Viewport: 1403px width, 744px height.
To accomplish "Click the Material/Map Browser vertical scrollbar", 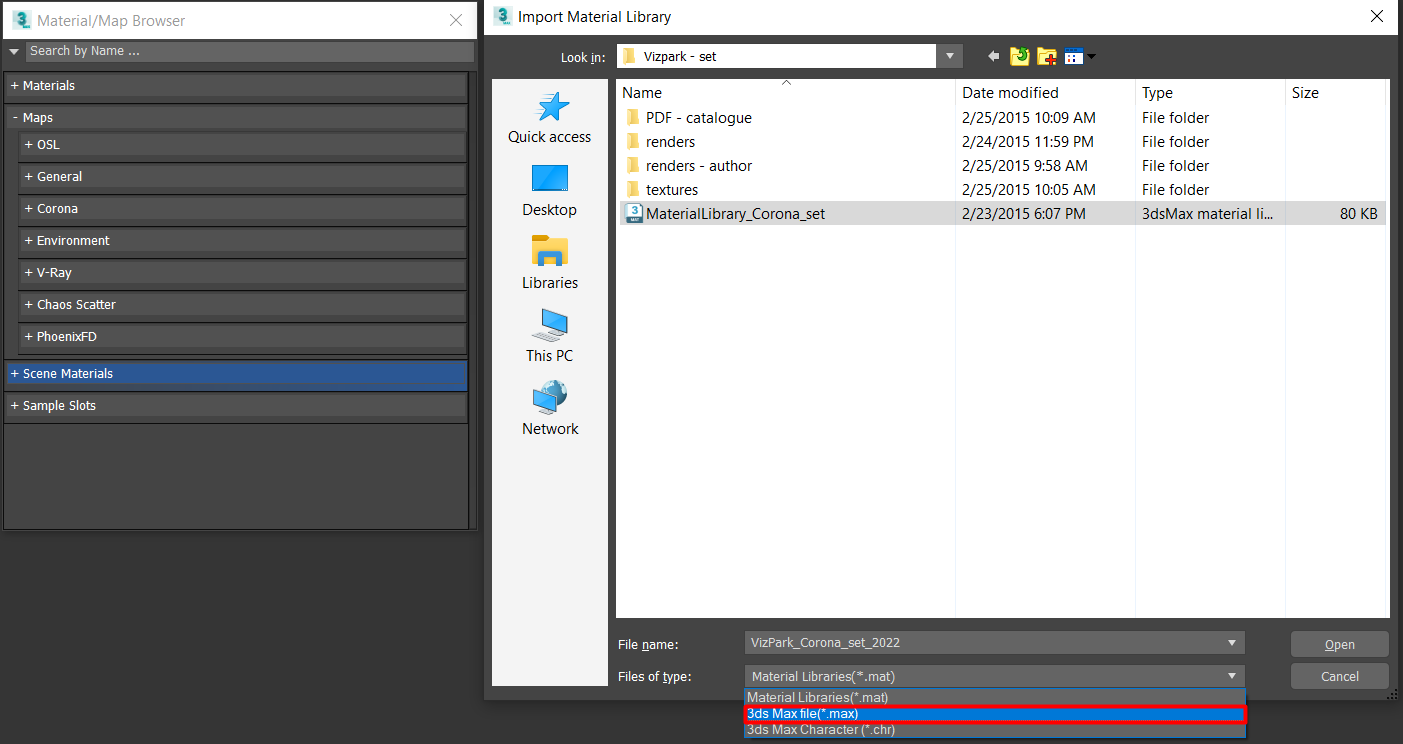I will 474,300.
